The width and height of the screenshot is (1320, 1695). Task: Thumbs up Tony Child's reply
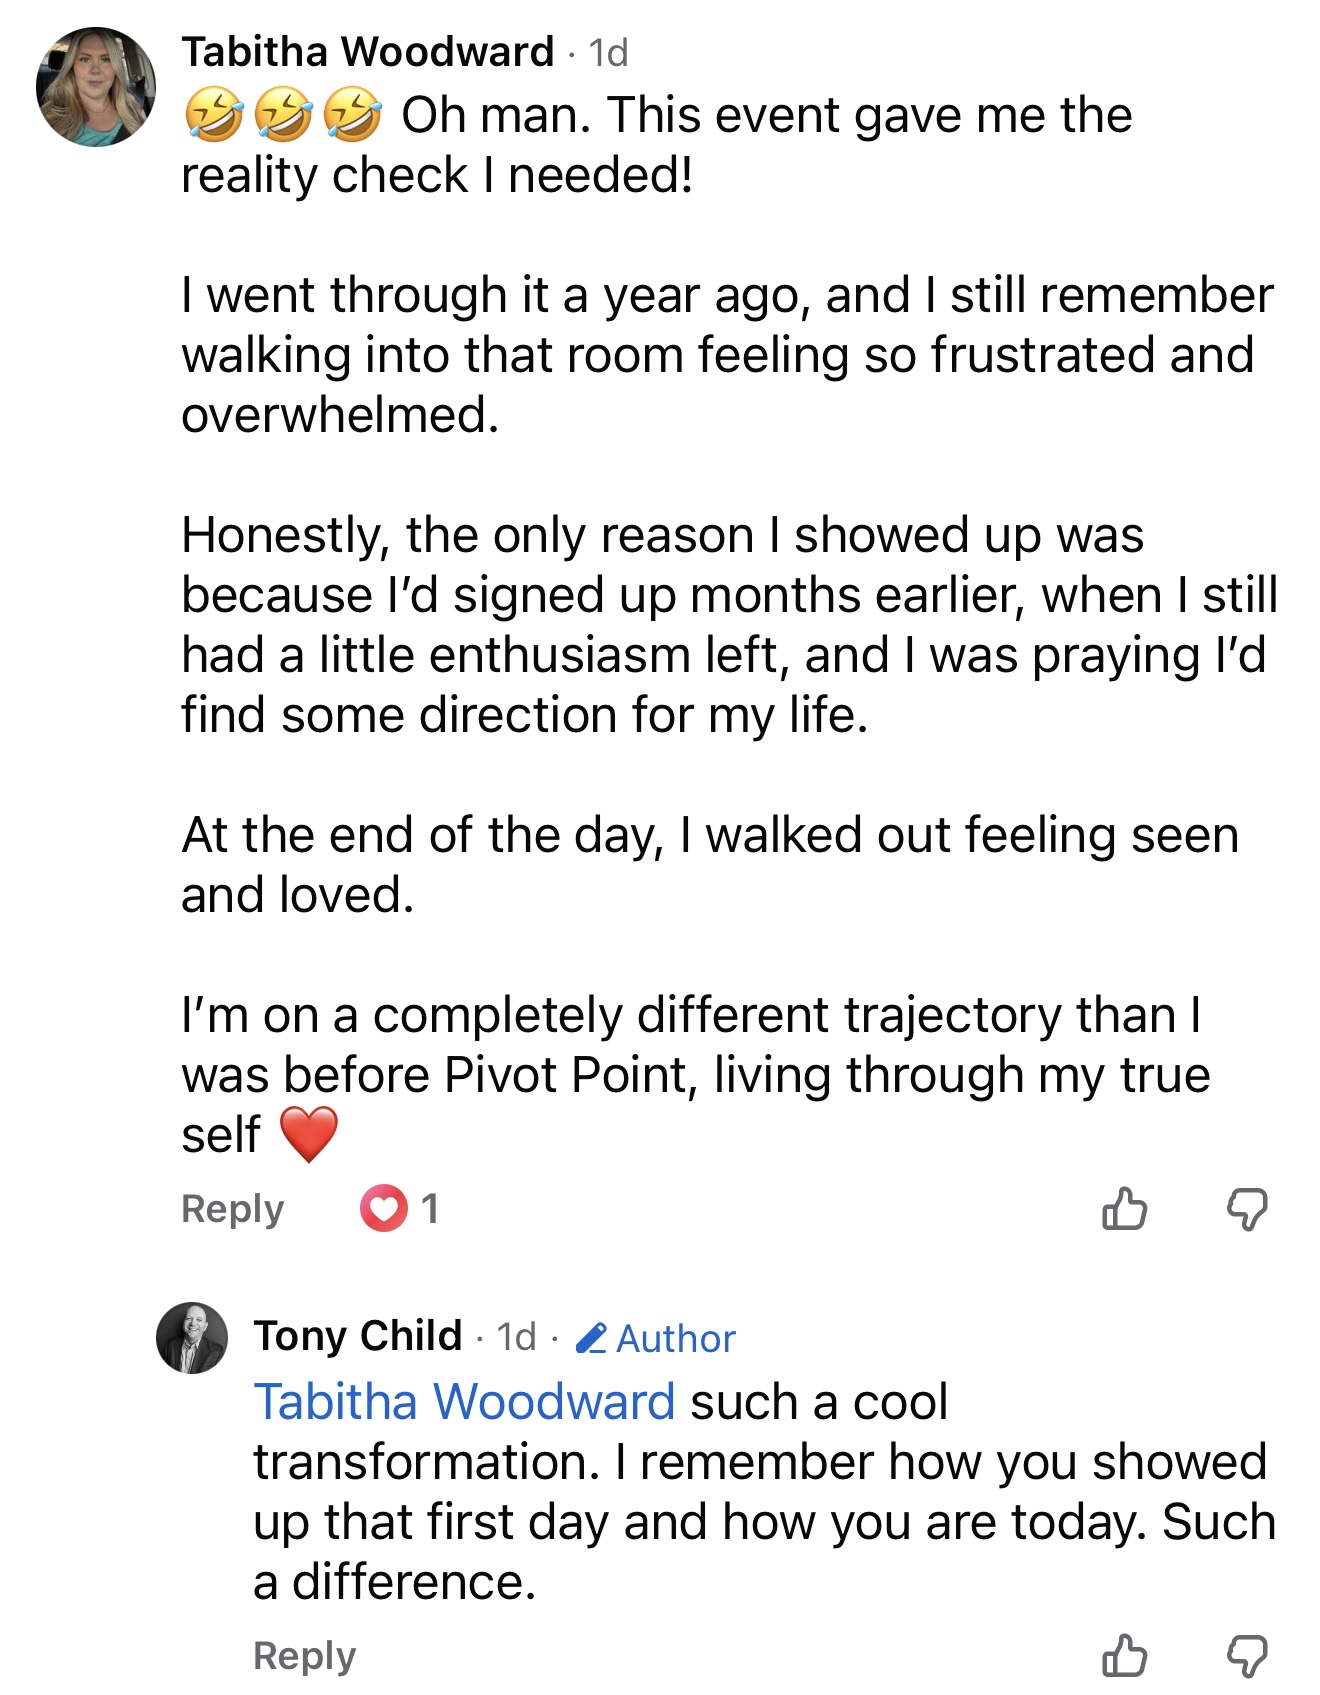tap(1124, 1655)
